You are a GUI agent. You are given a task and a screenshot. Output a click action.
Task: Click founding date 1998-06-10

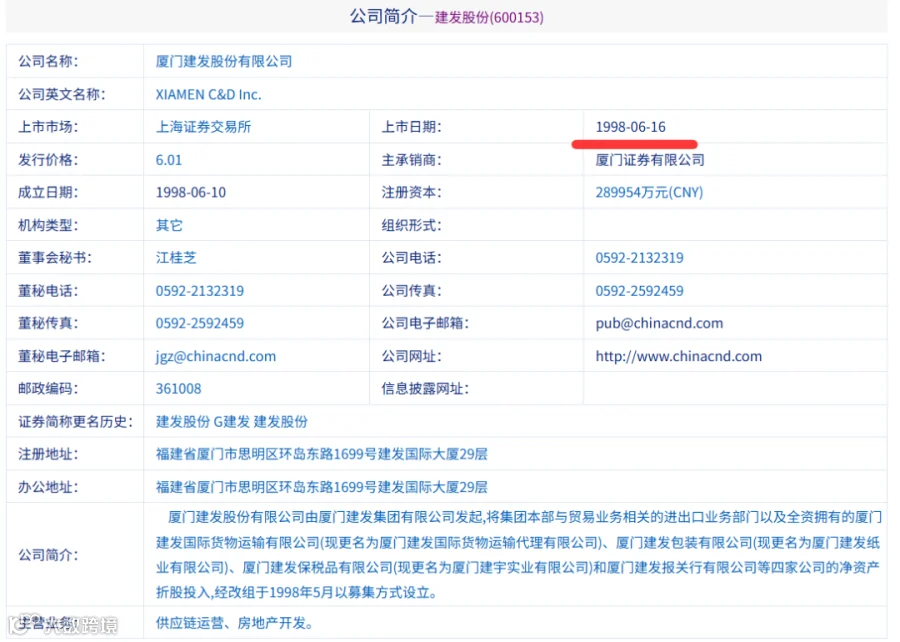(x=191, y=192)
